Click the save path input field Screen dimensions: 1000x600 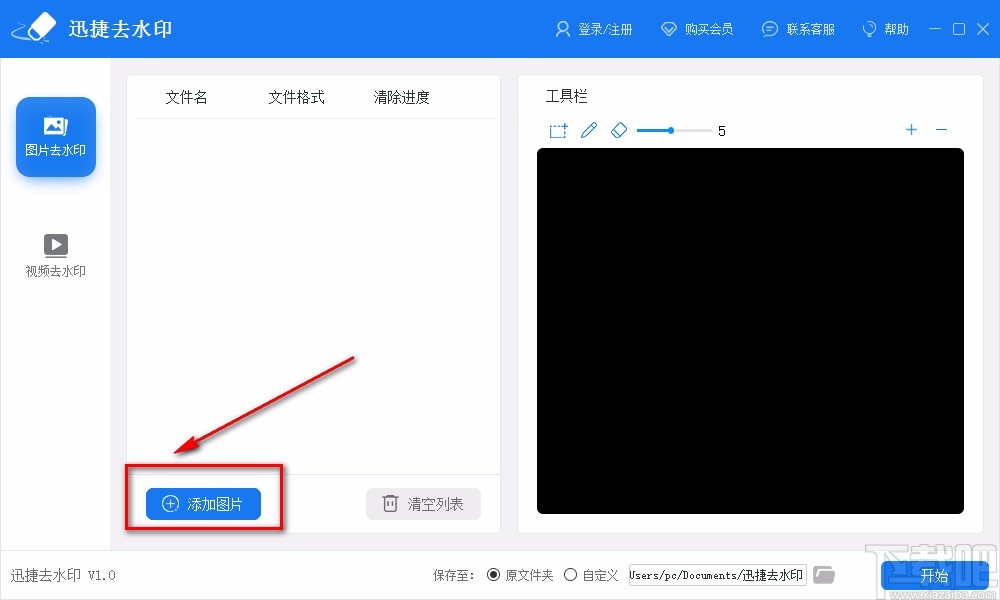click(x=717, y=575)
